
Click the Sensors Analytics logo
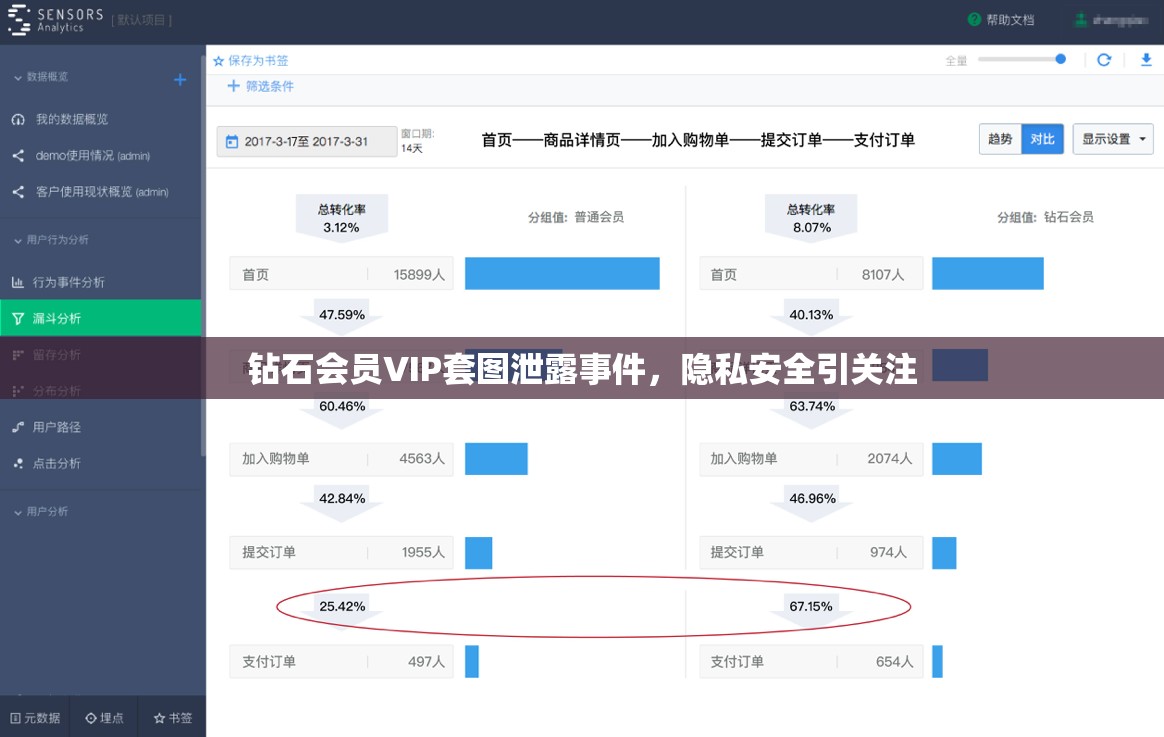click(56, 20)
